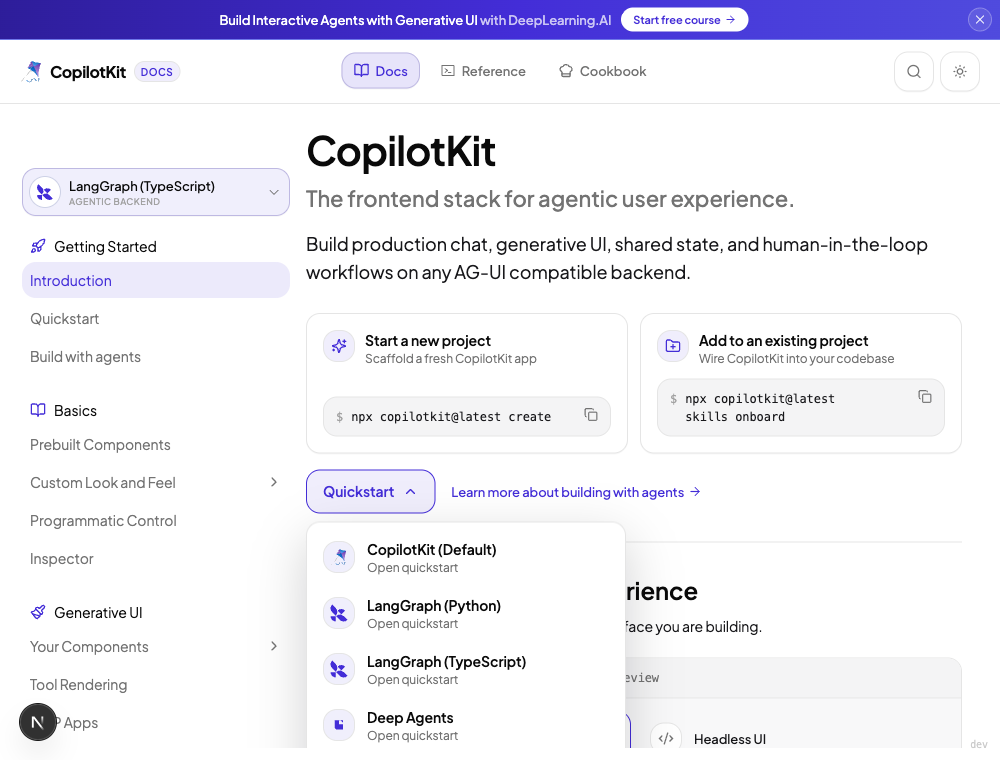This screenshot has height=760, width=1000.
Task: Click the Generative UI paintbrush icon
Action: (x=38, y=612)
